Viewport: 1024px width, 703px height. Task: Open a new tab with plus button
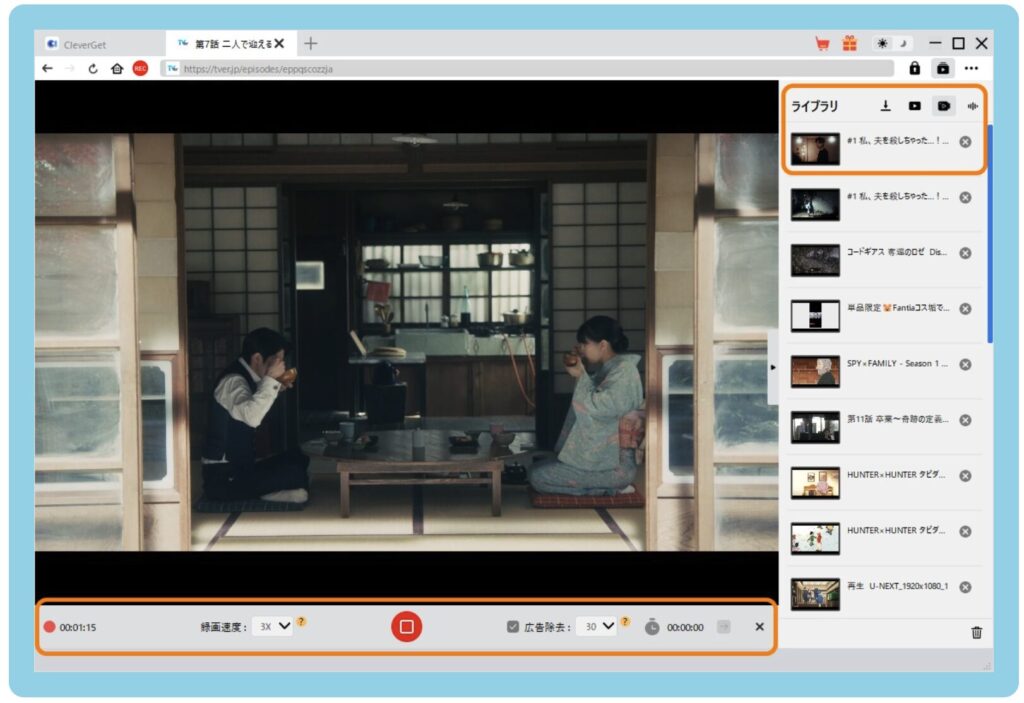311,43
